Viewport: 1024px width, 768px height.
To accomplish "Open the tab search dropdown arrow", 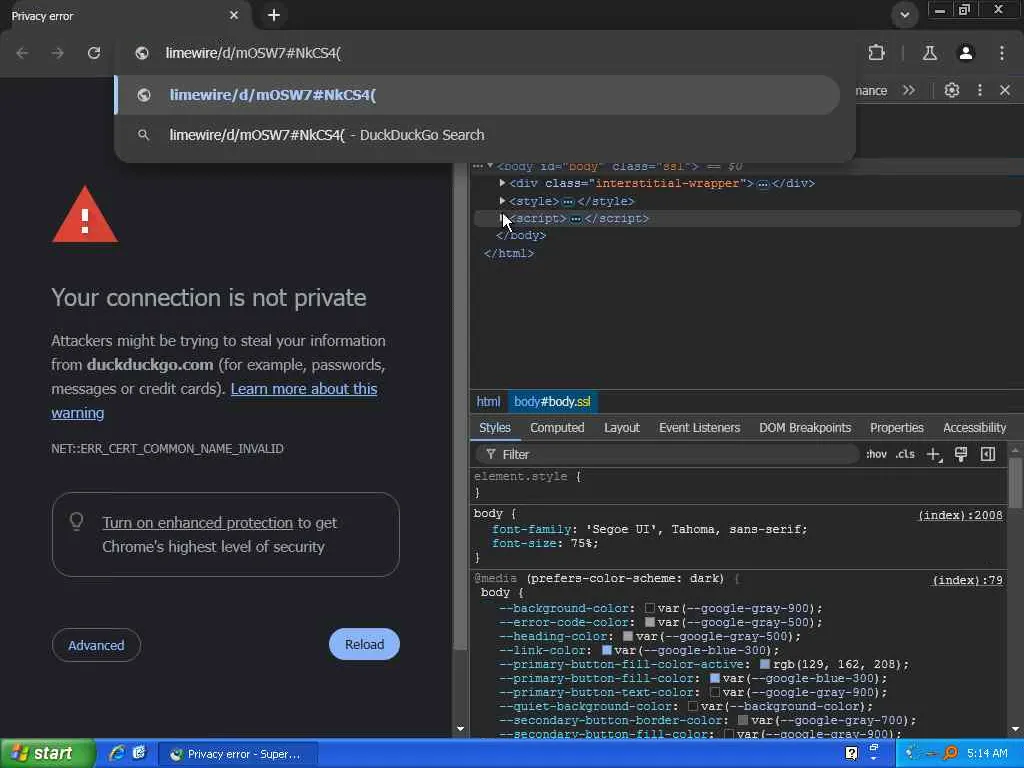I will click(904, 14).
